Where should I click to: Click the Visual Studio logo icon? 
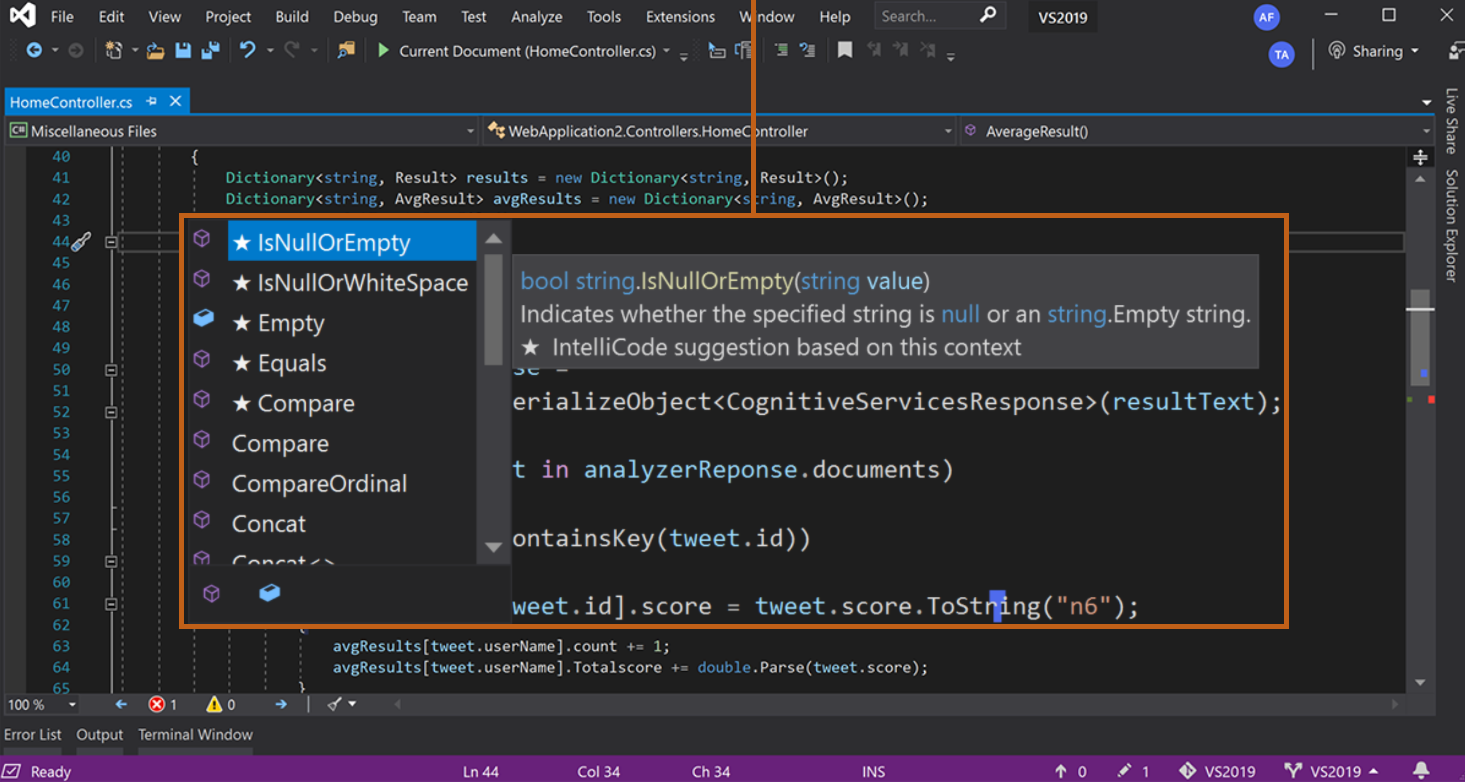tap(22, 16)
